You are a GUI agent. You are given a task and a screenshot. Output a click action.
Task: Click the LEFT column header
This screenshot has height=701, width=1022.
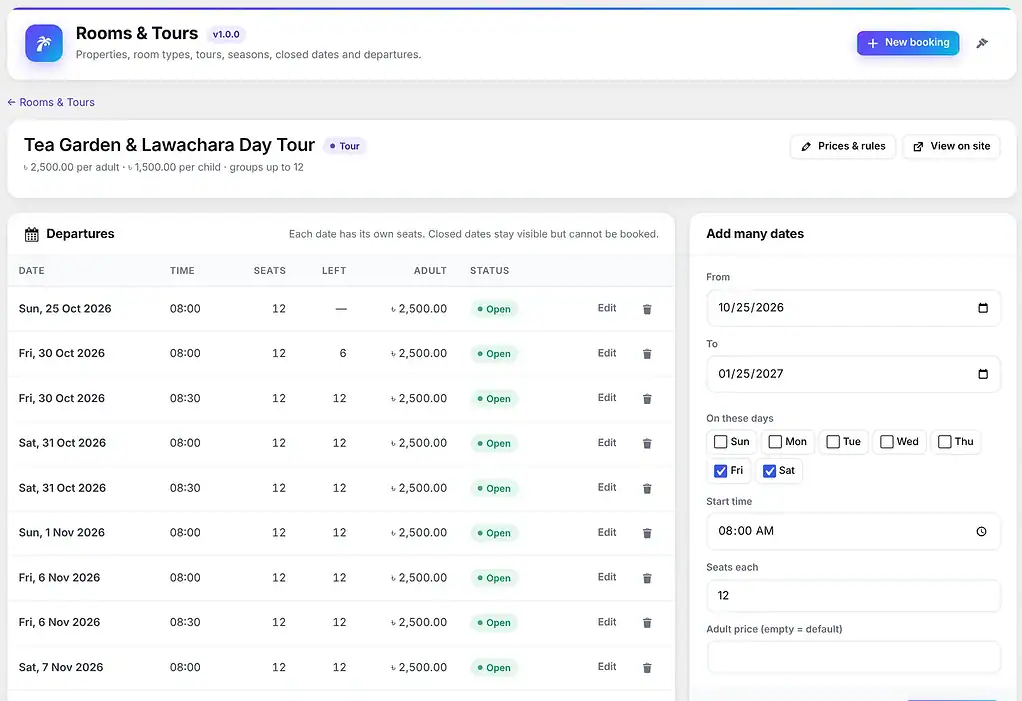[x=334, y=271]
